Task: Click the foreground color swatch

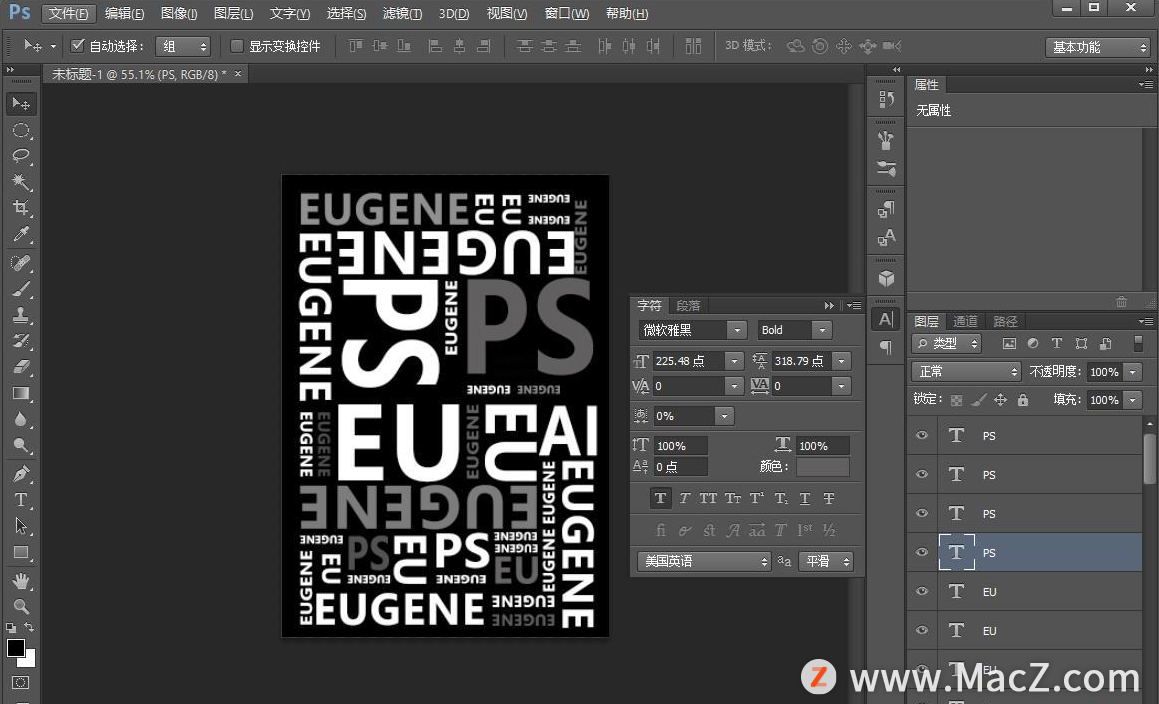Action: click(x=15, y=648)
